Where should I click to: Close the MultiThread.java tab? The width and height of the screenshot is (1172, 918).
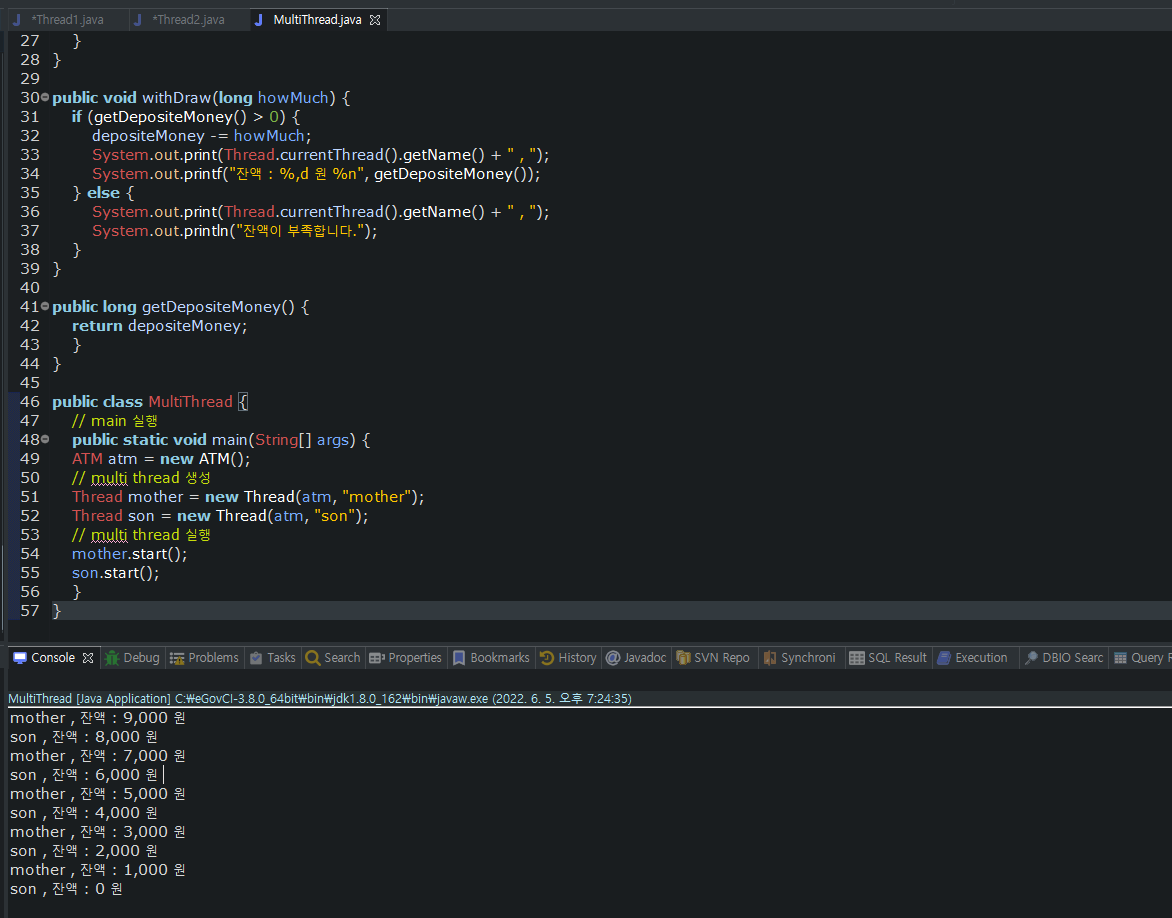pyautogui.click(x=375, y=20)
